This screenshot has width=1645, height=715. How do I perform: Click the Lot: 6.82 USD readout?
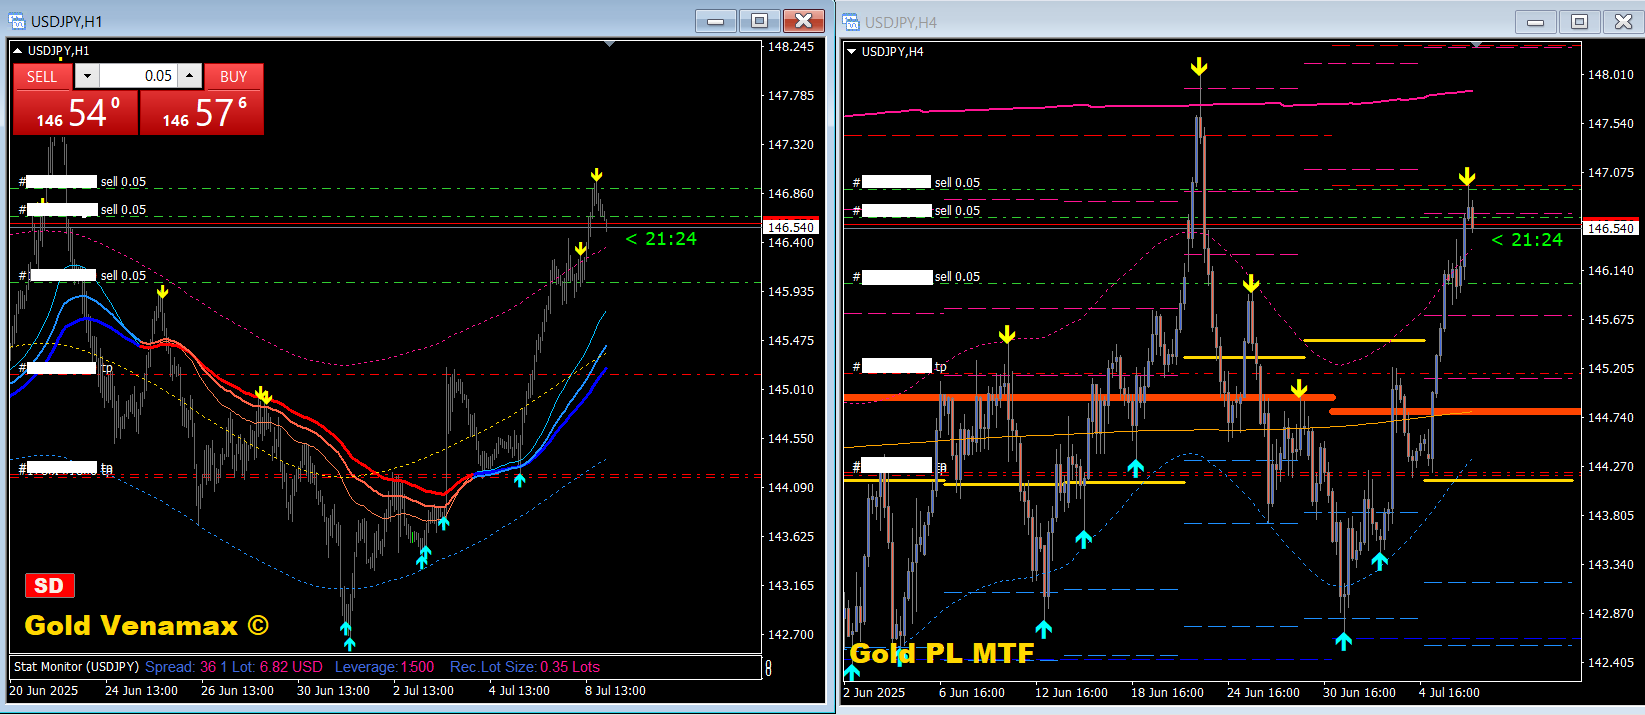click(x=278, y=667)
